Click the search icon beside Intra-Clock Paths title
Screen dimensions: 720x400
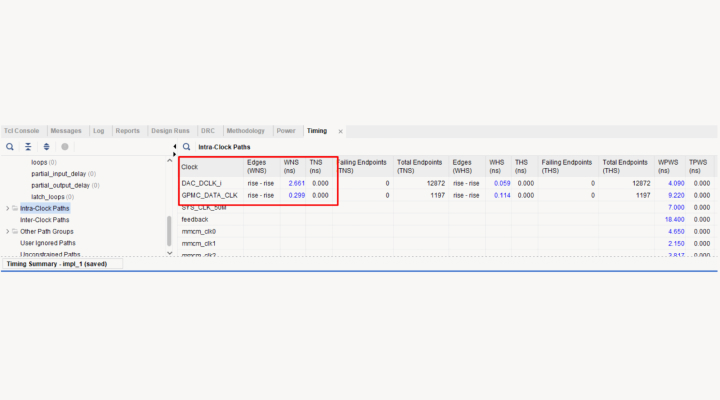[186, 147]
